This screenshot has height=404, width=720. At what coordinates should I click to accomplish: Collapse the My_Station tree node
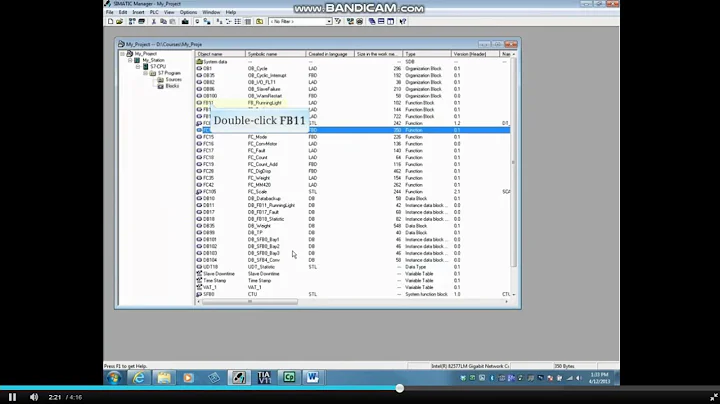coord(130,60)
